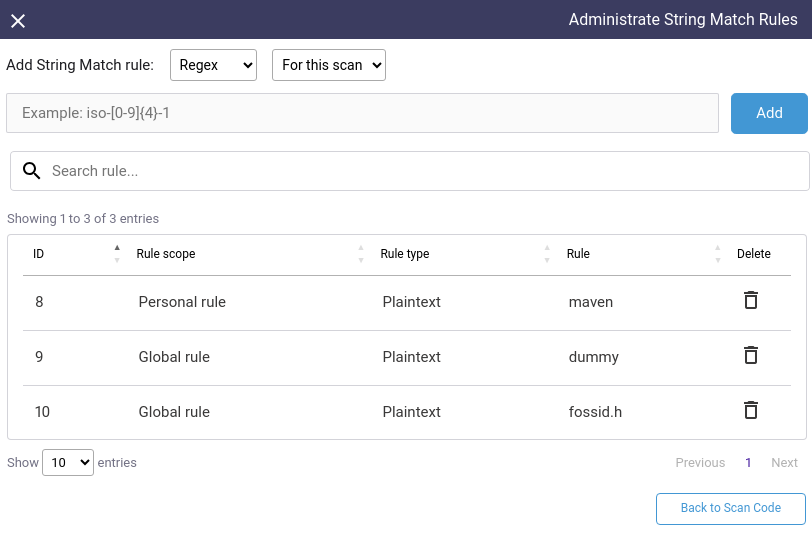Screen dimensions: 812x542
Task: Click the fossid.h rule text
Action: [x=595, y=412]
